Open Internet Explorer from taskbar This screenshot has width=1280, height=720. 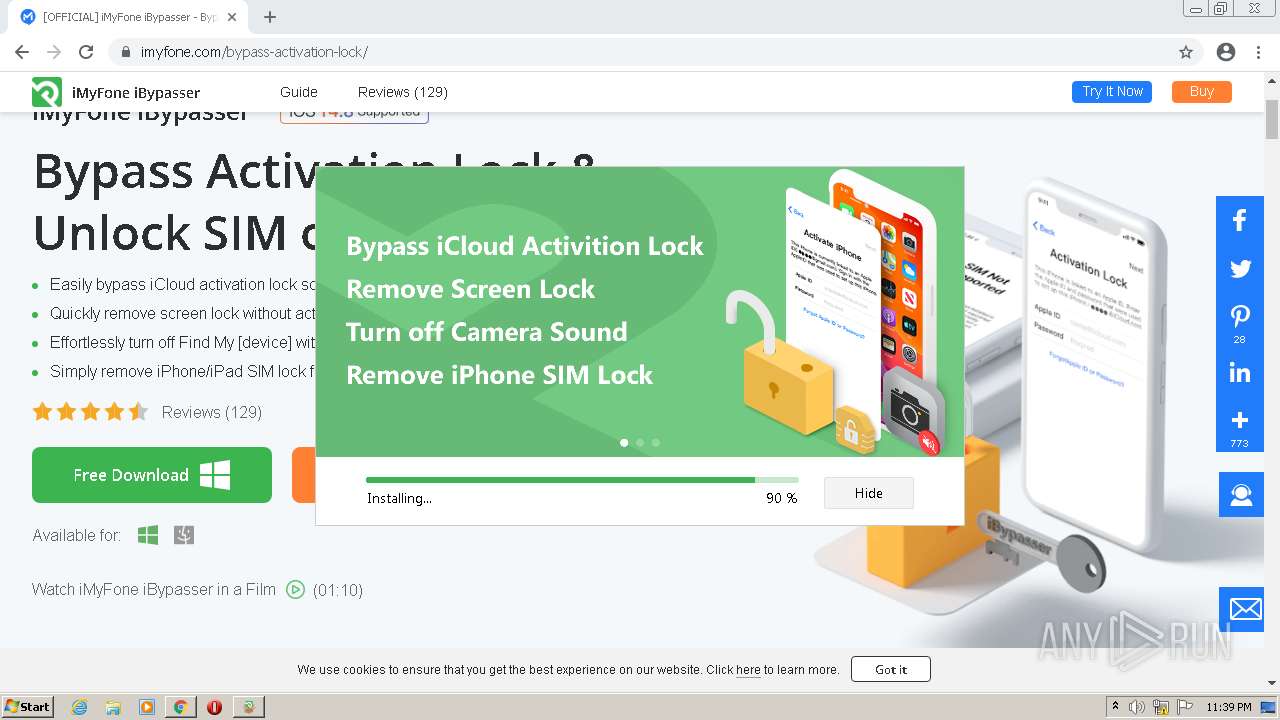[x=79, y=707]
